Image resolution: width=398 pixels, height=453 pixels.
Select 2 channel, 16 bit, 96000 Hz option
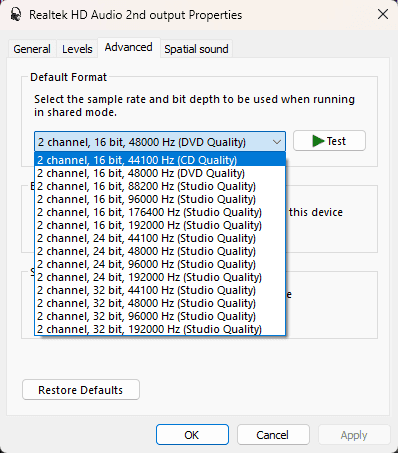tap(160, 199)
